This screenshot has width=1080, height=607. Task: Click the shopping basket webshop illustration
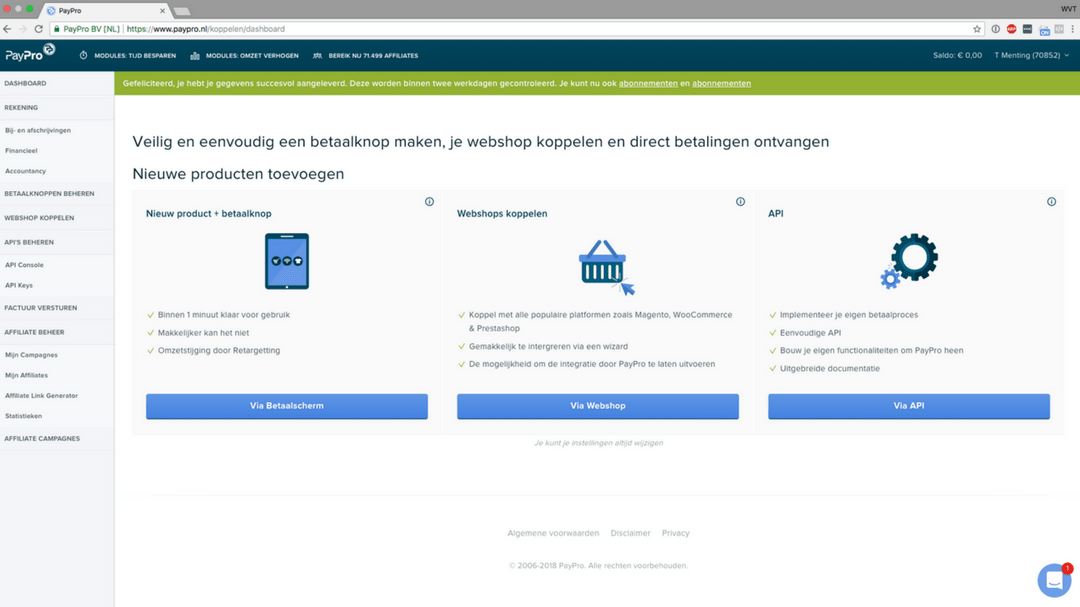[x=606, y=267]
